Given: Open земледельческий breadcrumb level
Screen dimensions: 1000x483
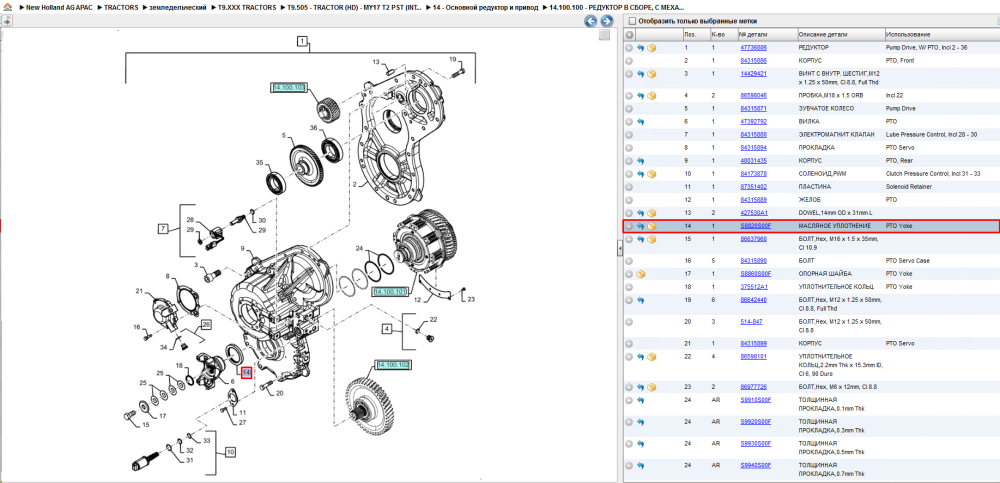Looking at the screenshot, I should (178, 8).
